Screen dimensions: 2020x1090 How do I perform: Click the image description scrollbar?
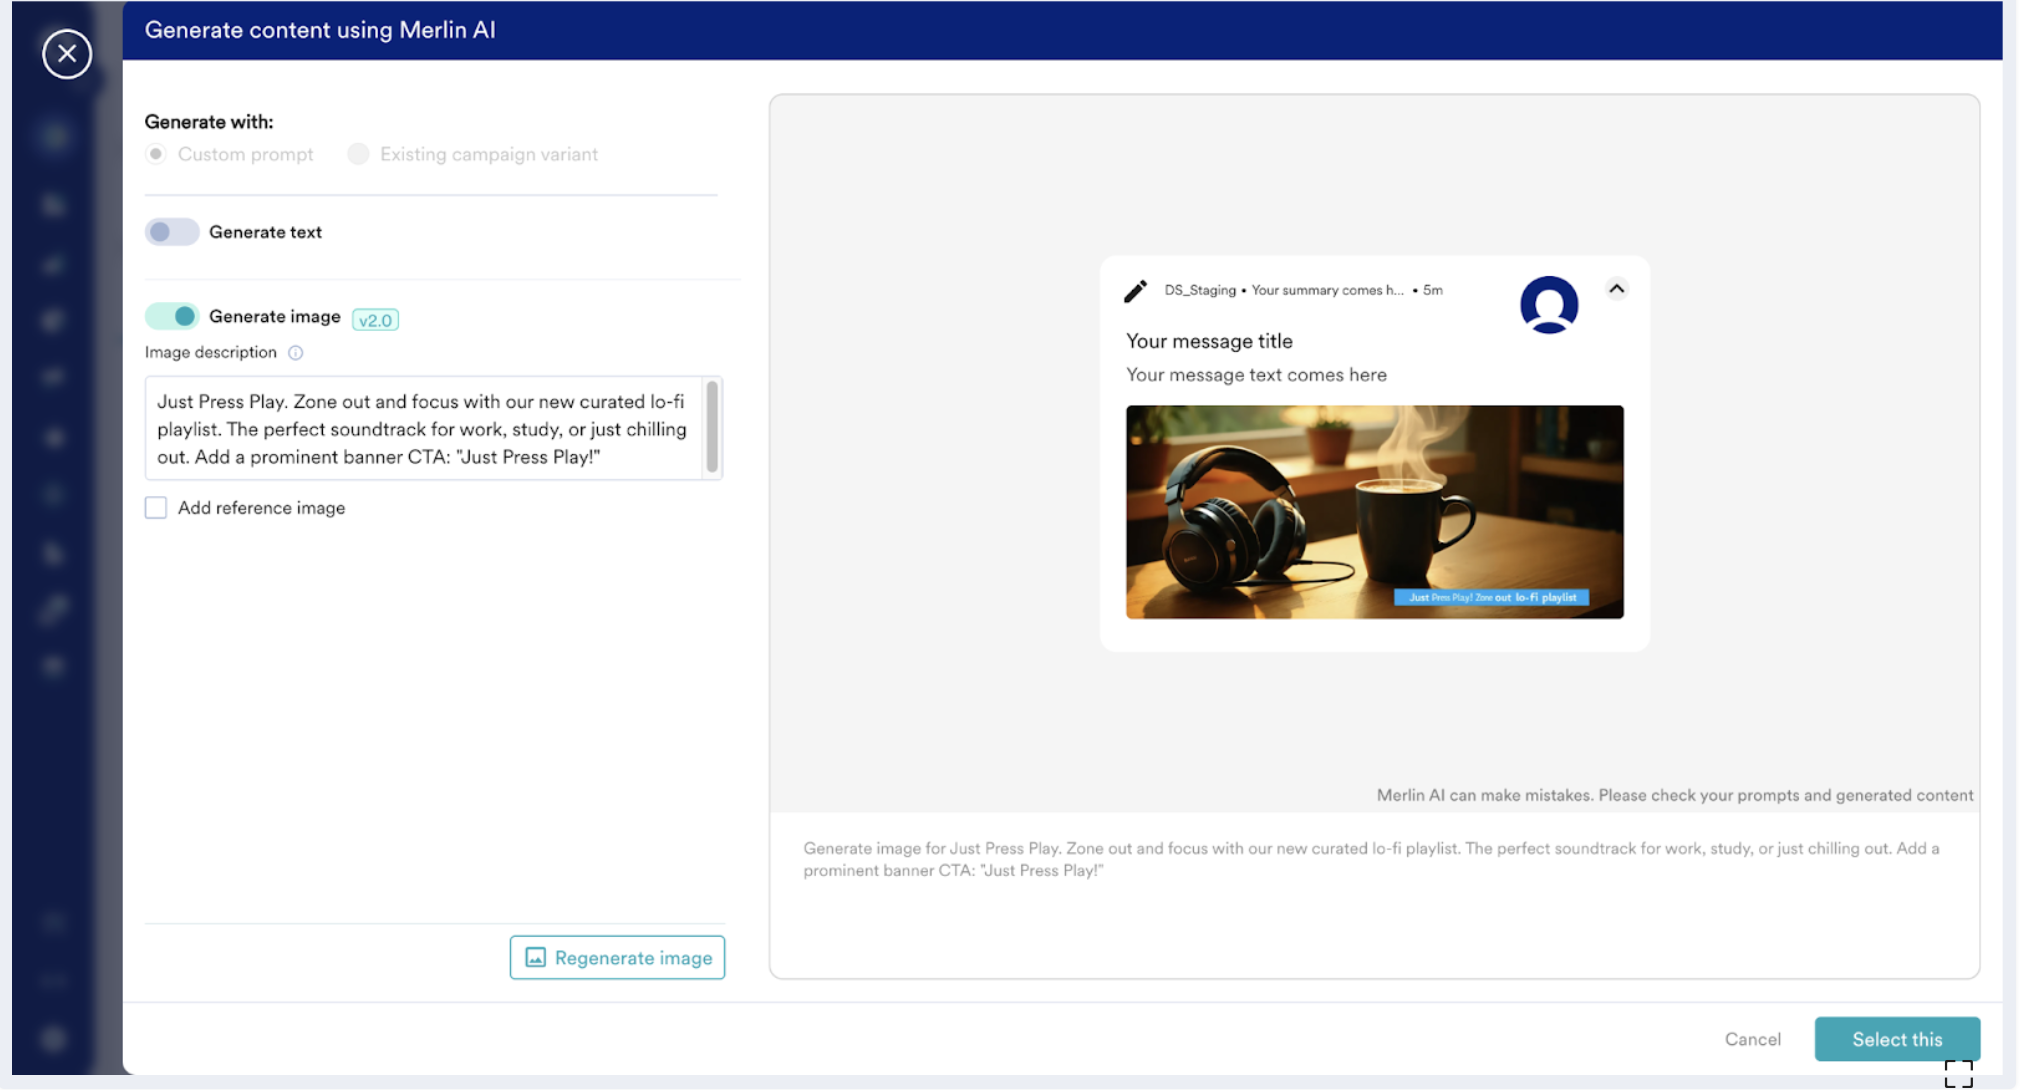click(712, 427)
